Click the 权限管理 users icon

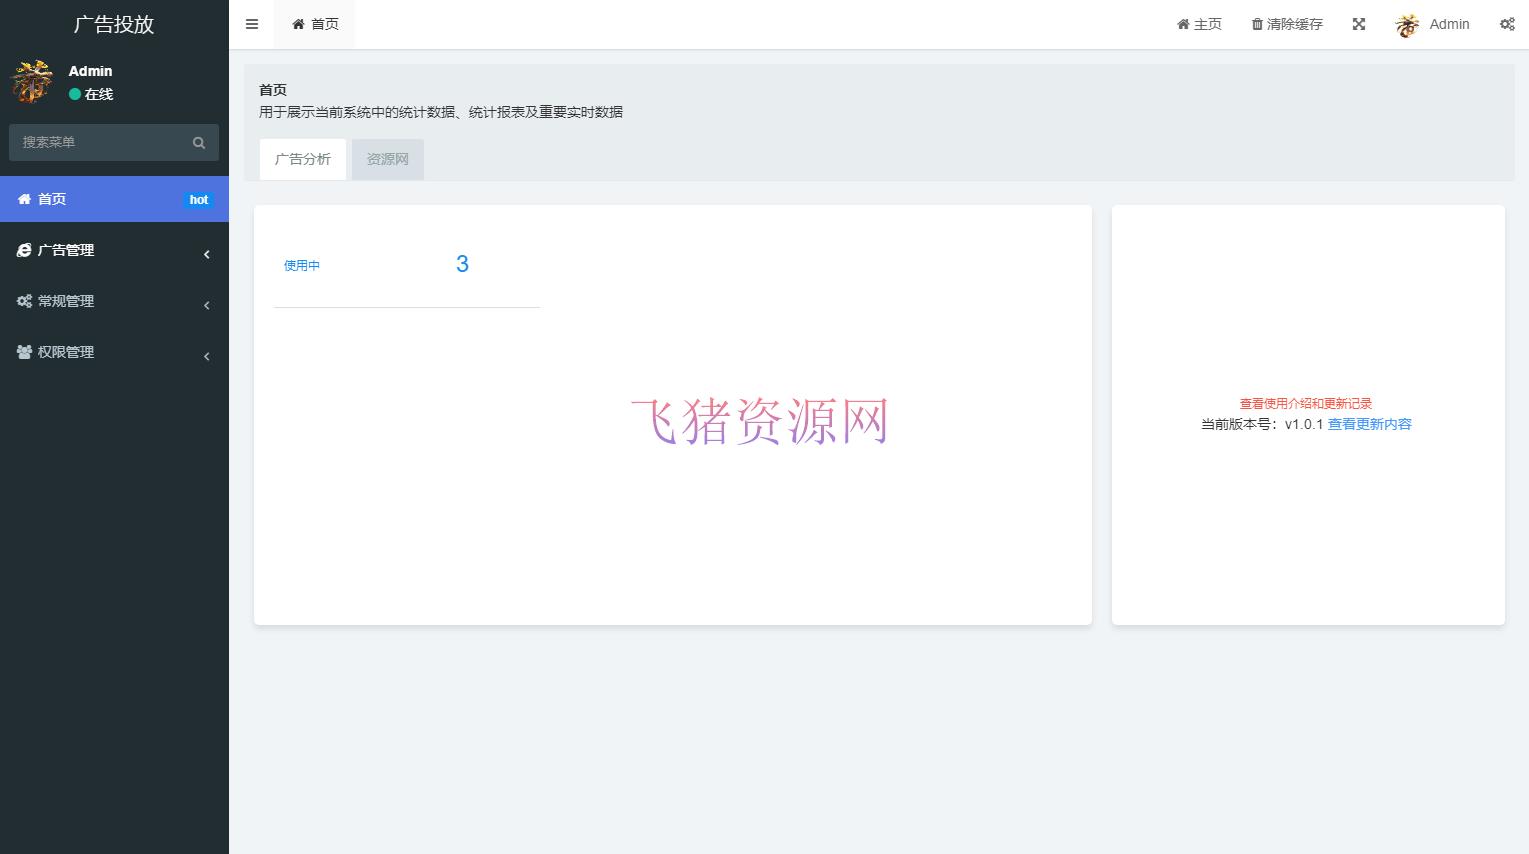[x=24, y=352]
